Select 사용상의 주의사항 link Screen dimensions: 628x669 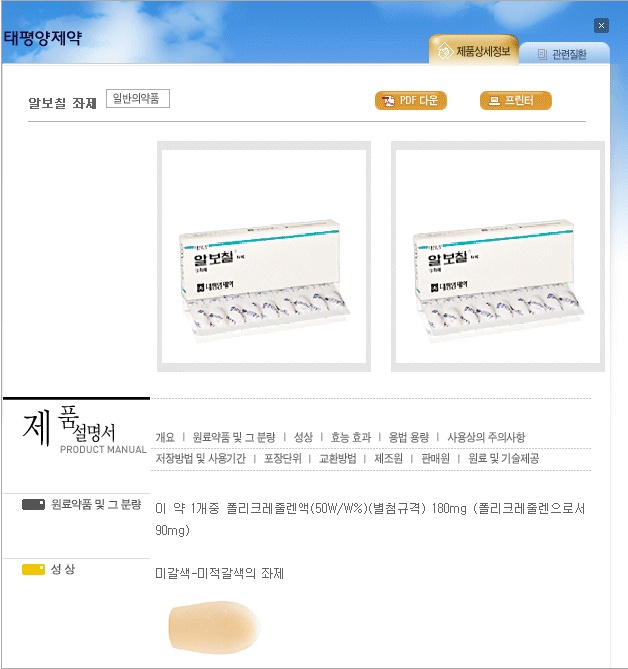tap(486, 437)
